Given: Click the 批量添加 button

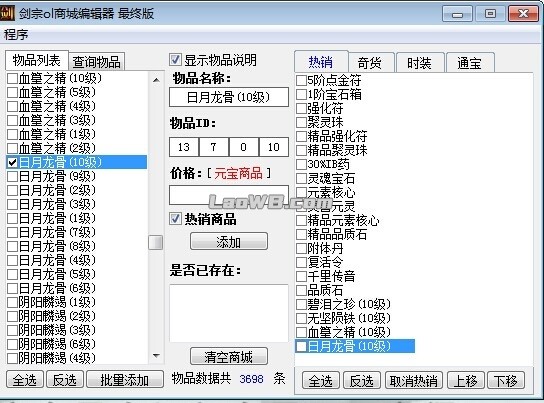Looking at the screenshot, I should pyautogui.click(x=125, y=380).
